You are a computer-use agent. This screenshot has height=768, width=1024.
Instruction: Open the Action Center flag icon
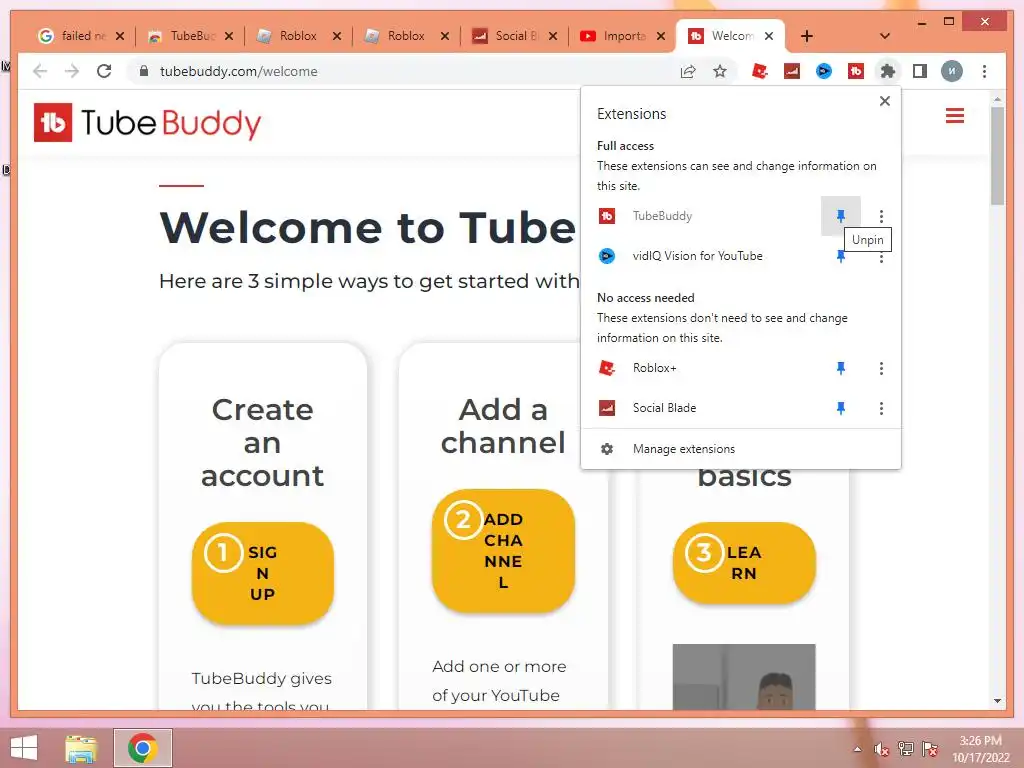(930, 749)
